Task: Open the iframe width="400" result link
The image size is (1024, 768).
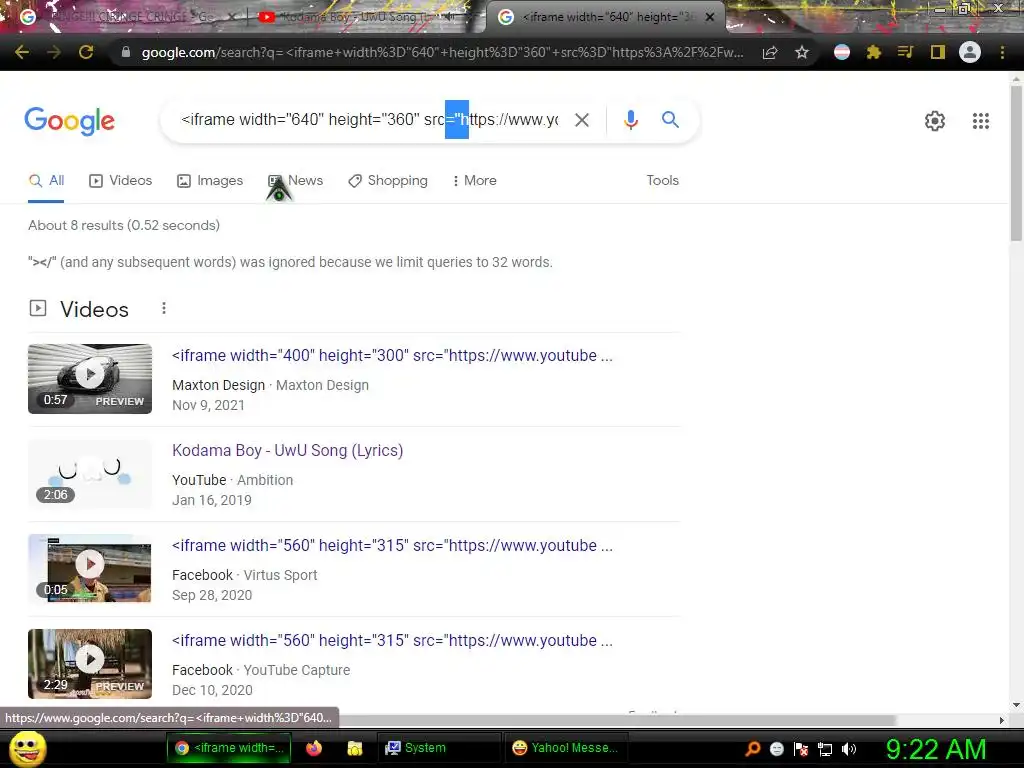Action: click(392, 356)
